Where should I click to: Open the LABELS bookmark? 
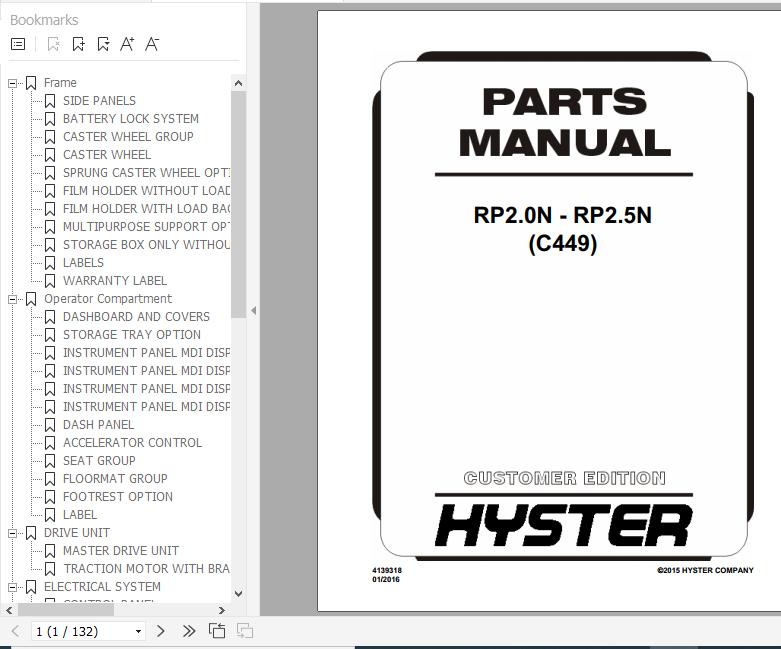[x=83, y=262]
